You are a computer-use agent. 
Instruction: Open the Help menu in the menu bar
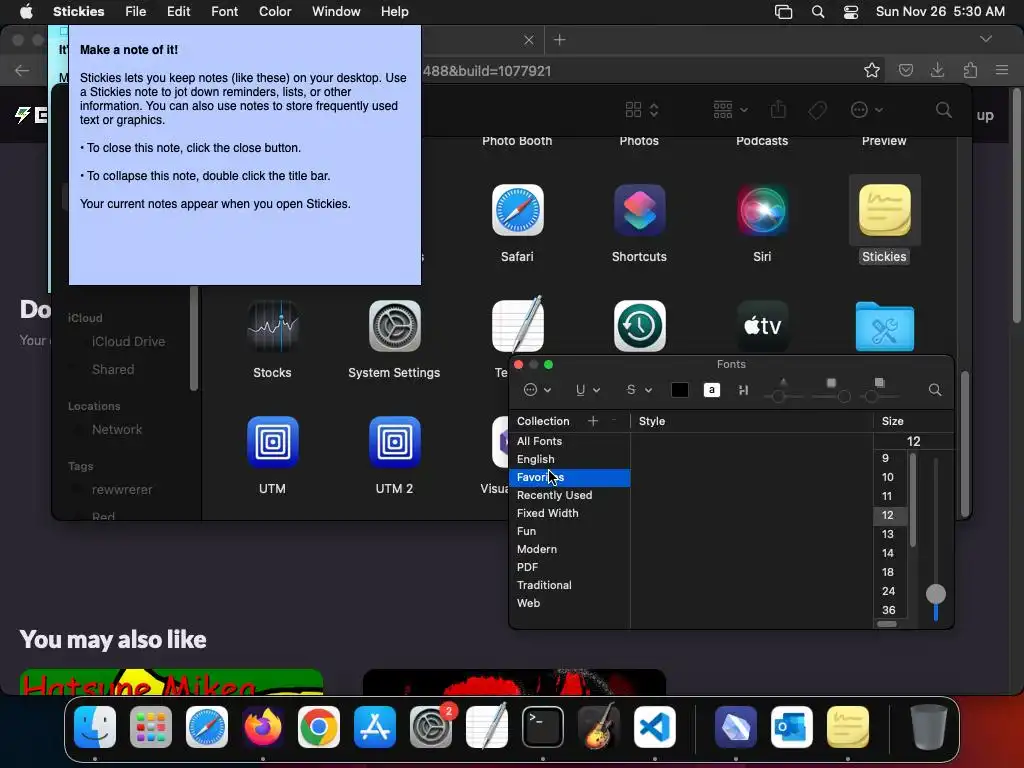pyautogui.click(x=394, y=12)
